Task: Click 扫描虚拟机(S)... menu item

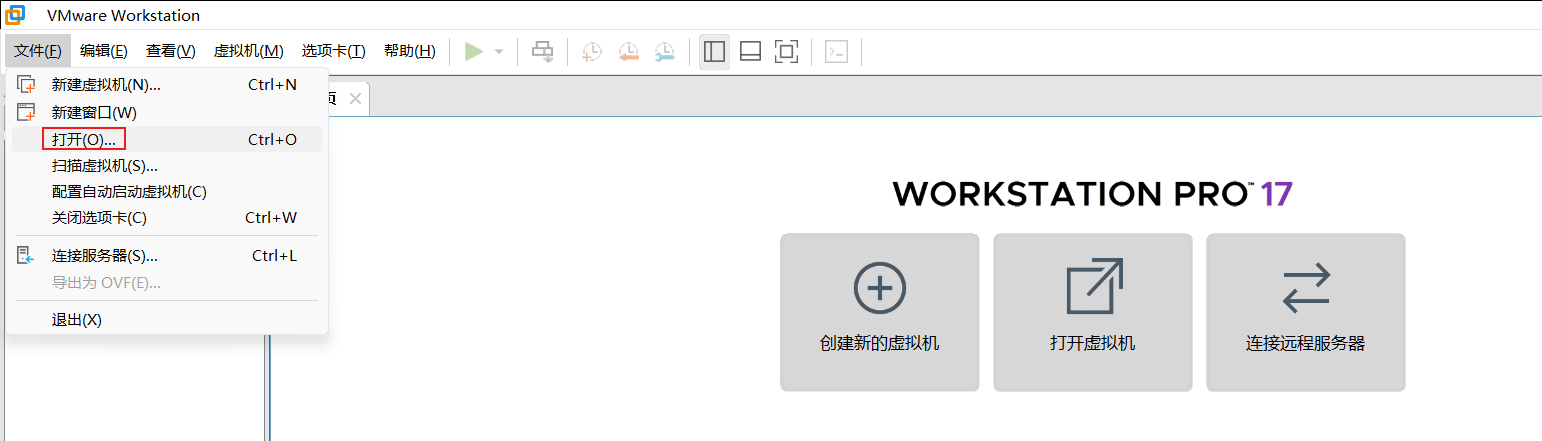Action: point(105,165)
